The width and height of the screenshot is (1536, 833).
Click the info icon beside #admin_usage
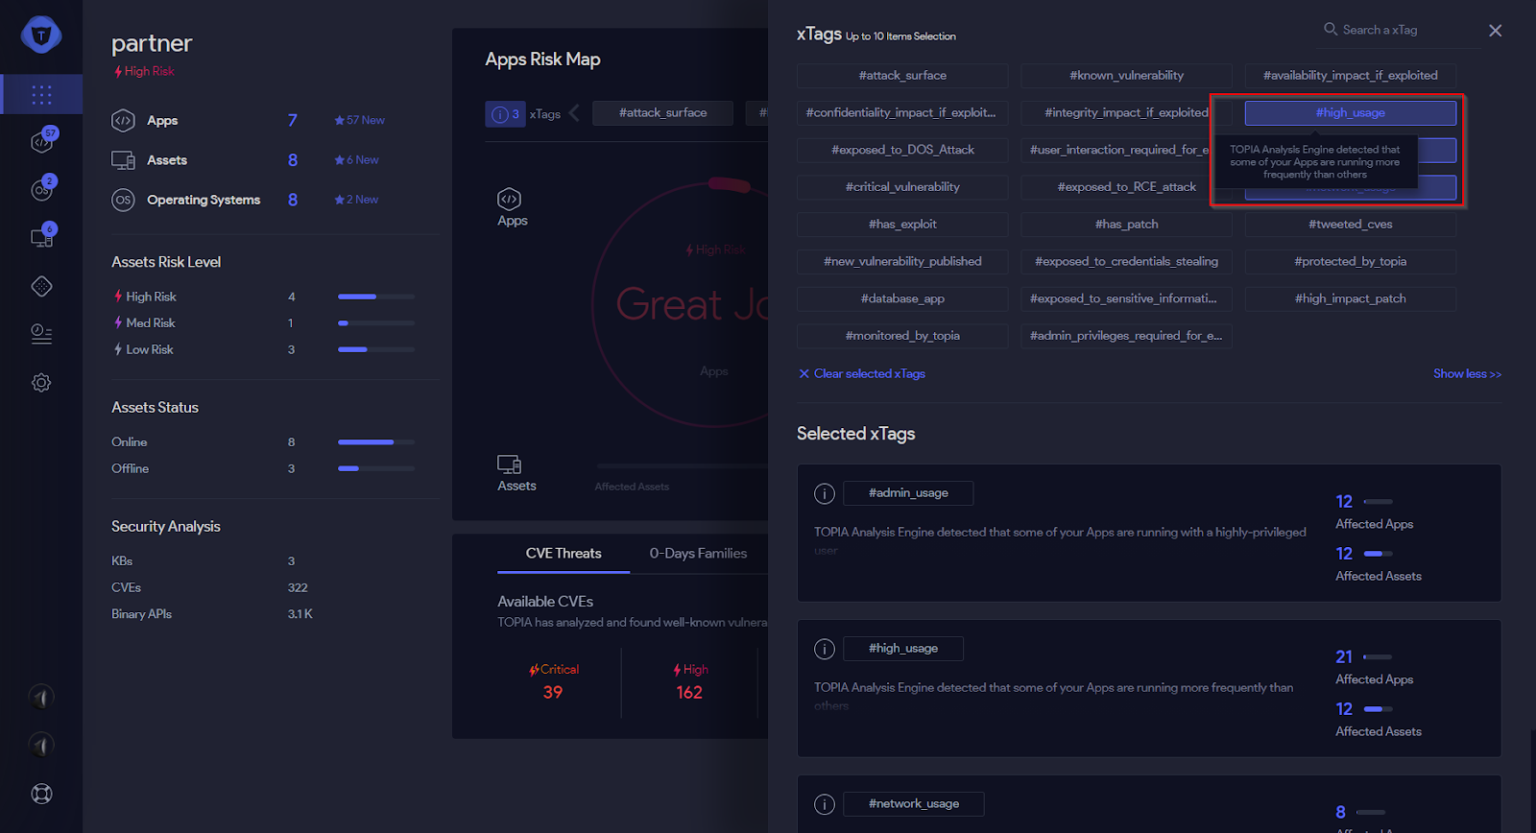[824, 493]
